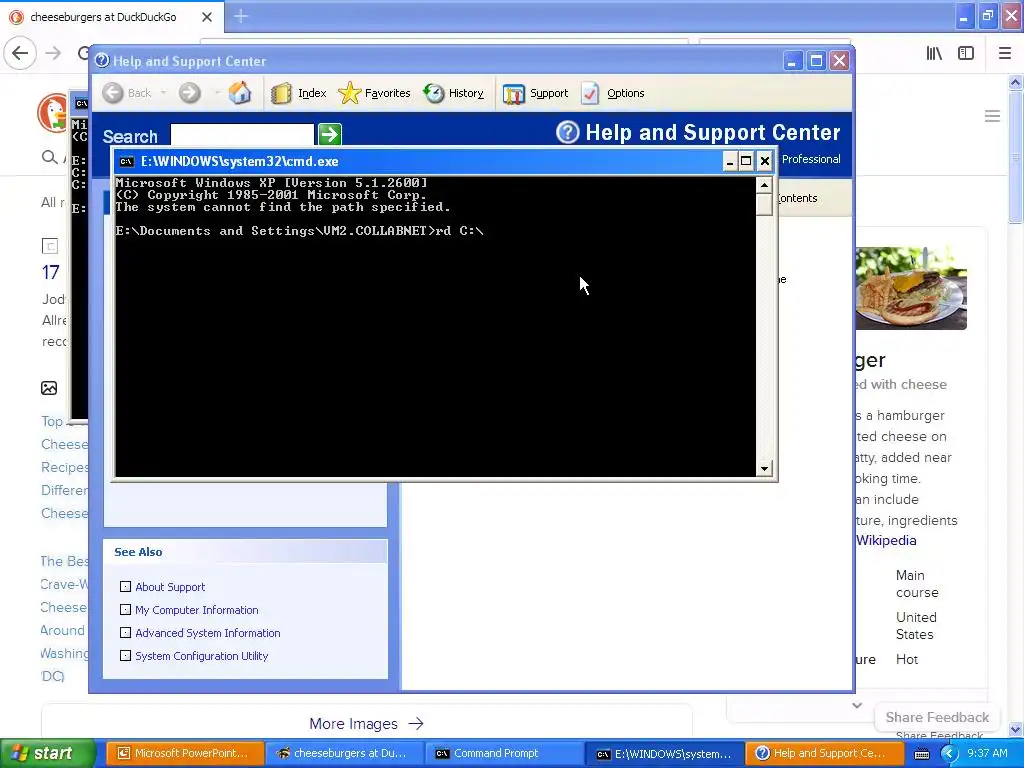1024x768 pixels.
Task: Expand hidden tray icons arrow
Action: point(949,754)
